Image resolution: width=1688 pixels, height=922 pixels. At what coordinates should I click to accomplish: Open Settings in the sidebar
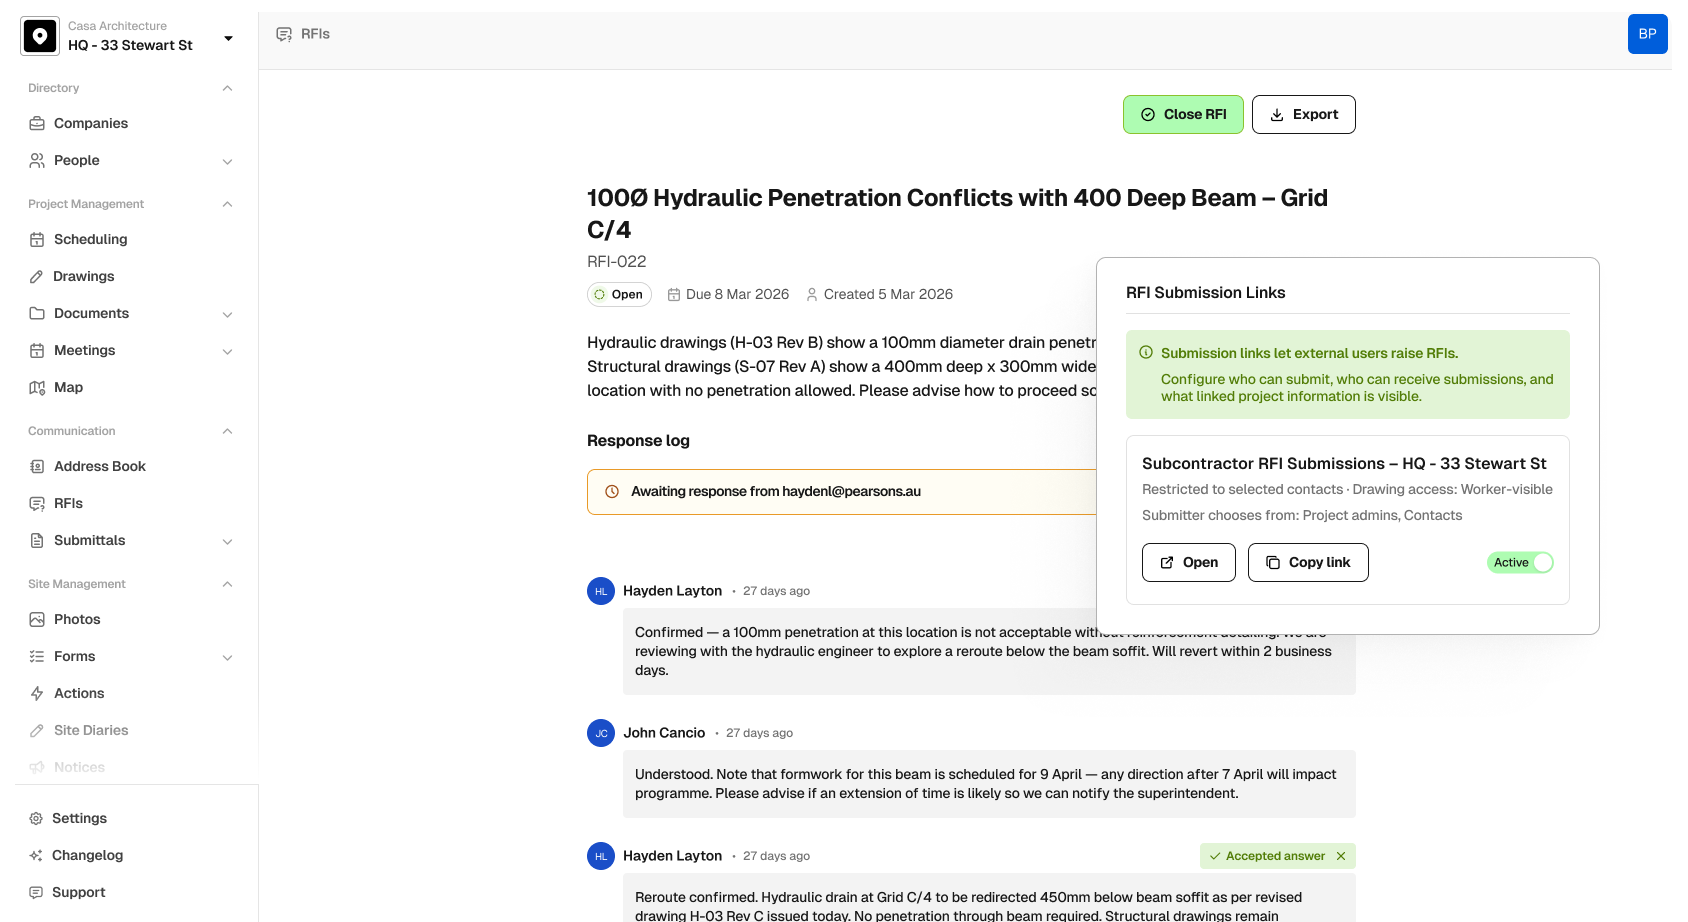tap(79, 818)
